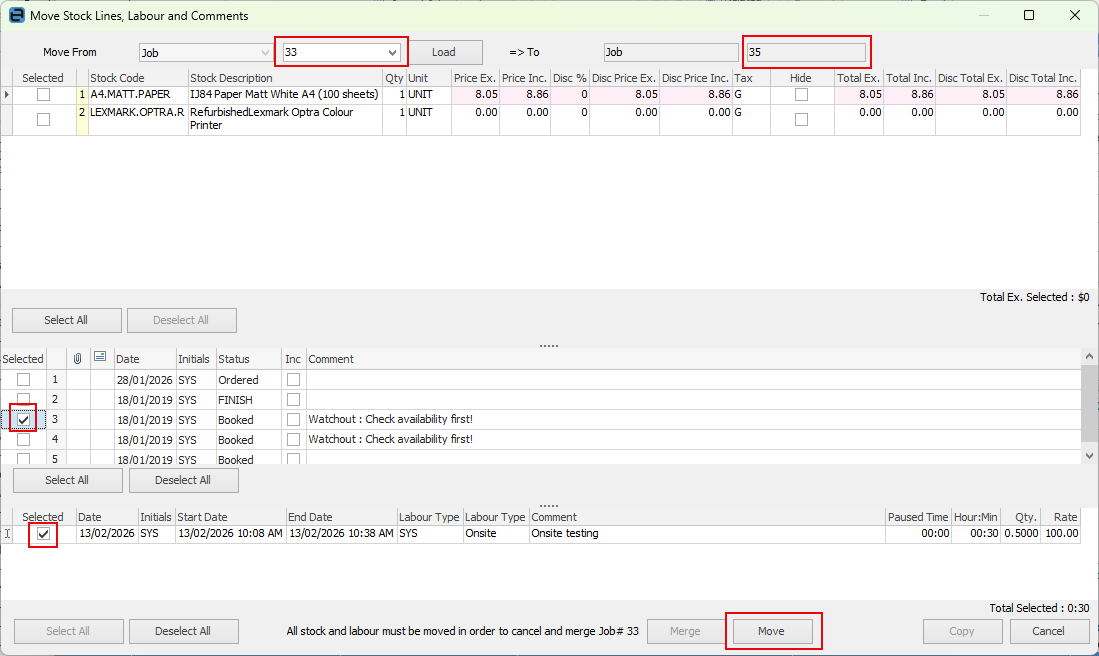Click Select All below the comments grid
The width and height of the screenshot is (1099, 656).
point(67,480)
